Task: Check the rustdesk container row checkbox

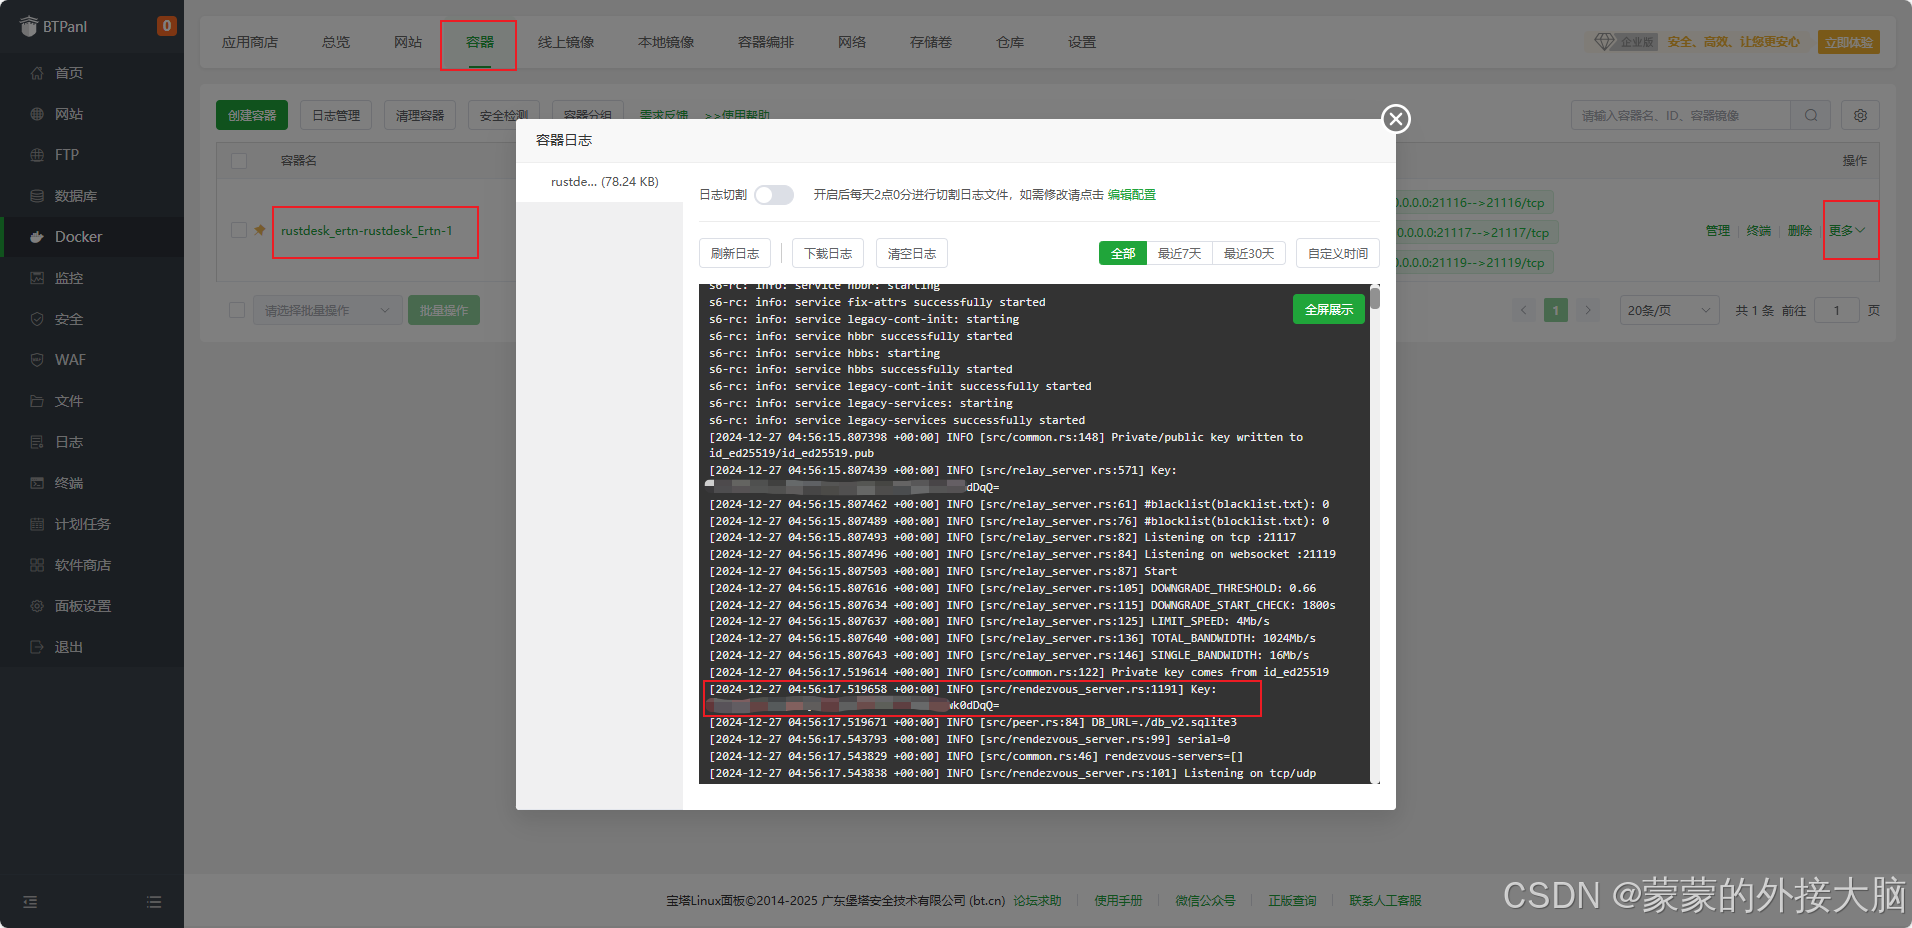Action: (239, 230)
